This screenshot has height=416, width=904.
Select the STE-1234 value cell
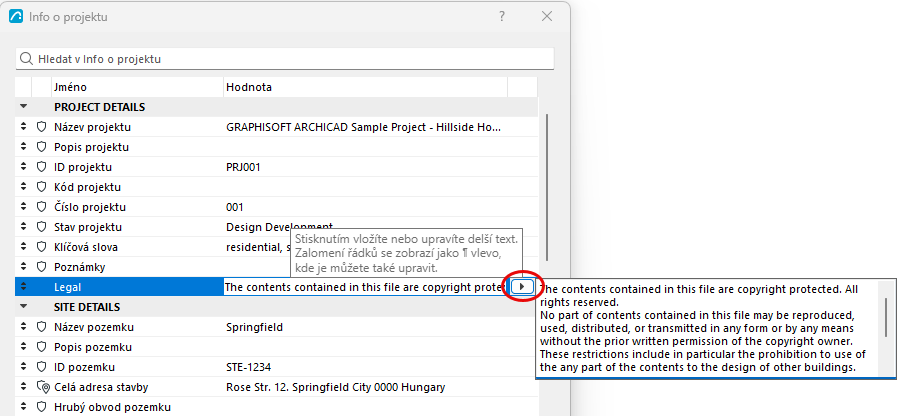click(248, 367)
